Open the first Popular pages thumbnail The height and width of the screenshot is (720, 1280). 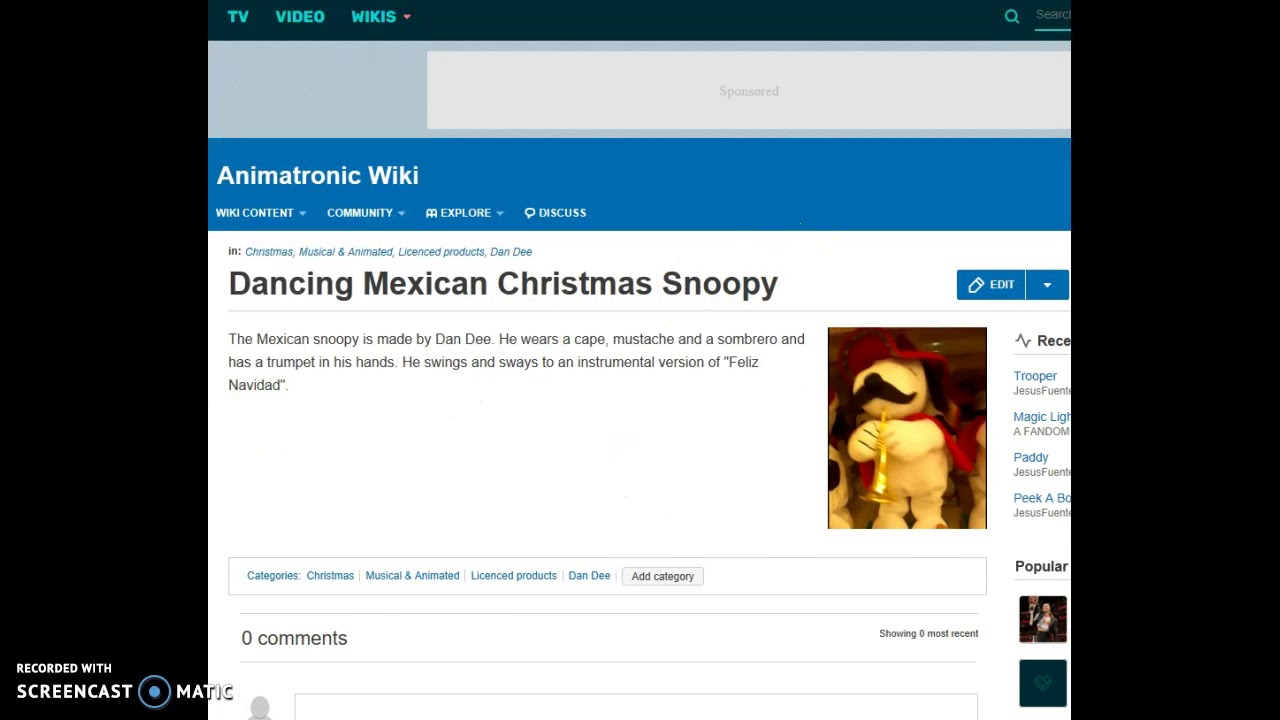point(1043,619)
